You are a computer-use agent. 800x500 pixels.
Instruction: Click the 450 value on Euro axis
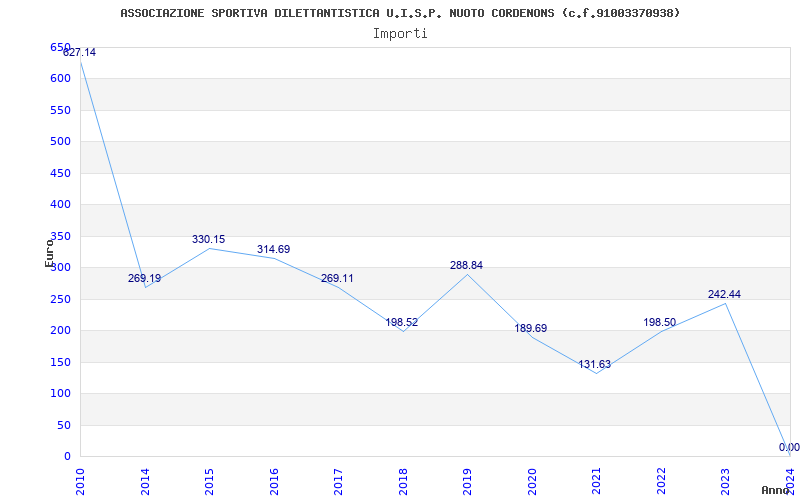point(60,173)
